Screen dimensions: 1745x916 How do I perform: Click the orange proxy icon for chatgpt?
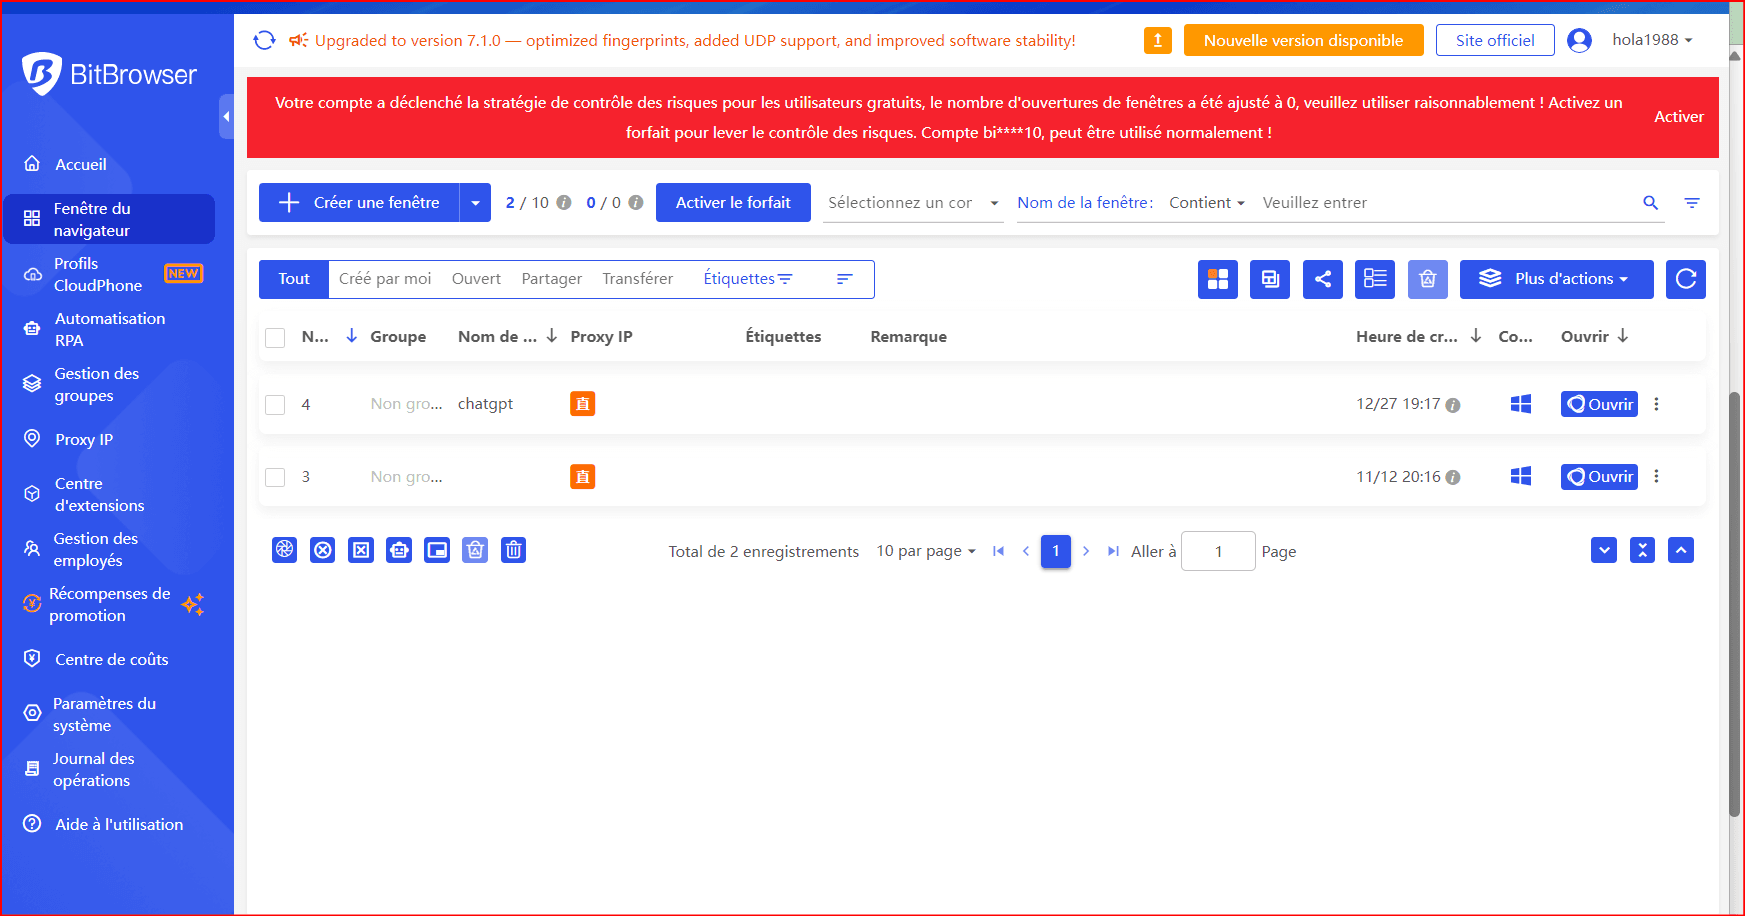[582, 404]
